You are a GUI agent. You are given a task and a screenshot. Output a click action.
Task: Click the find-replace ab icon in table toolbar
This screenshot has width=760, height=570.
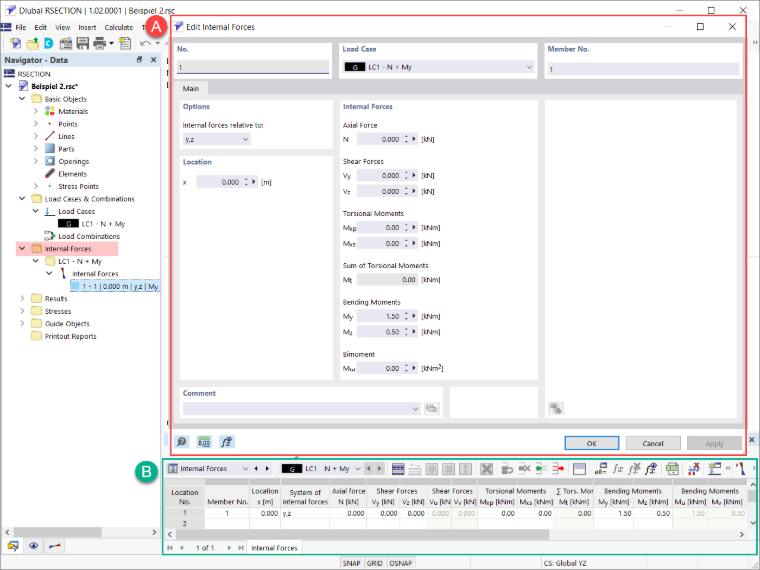[x=601, y=468]
